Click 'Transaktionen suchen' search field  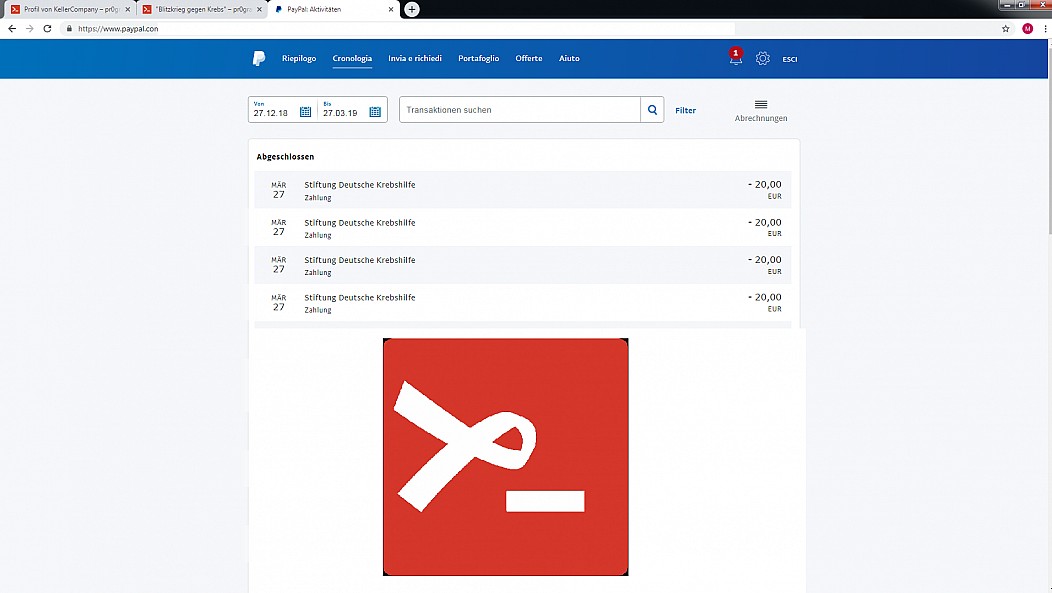point(520,110)
